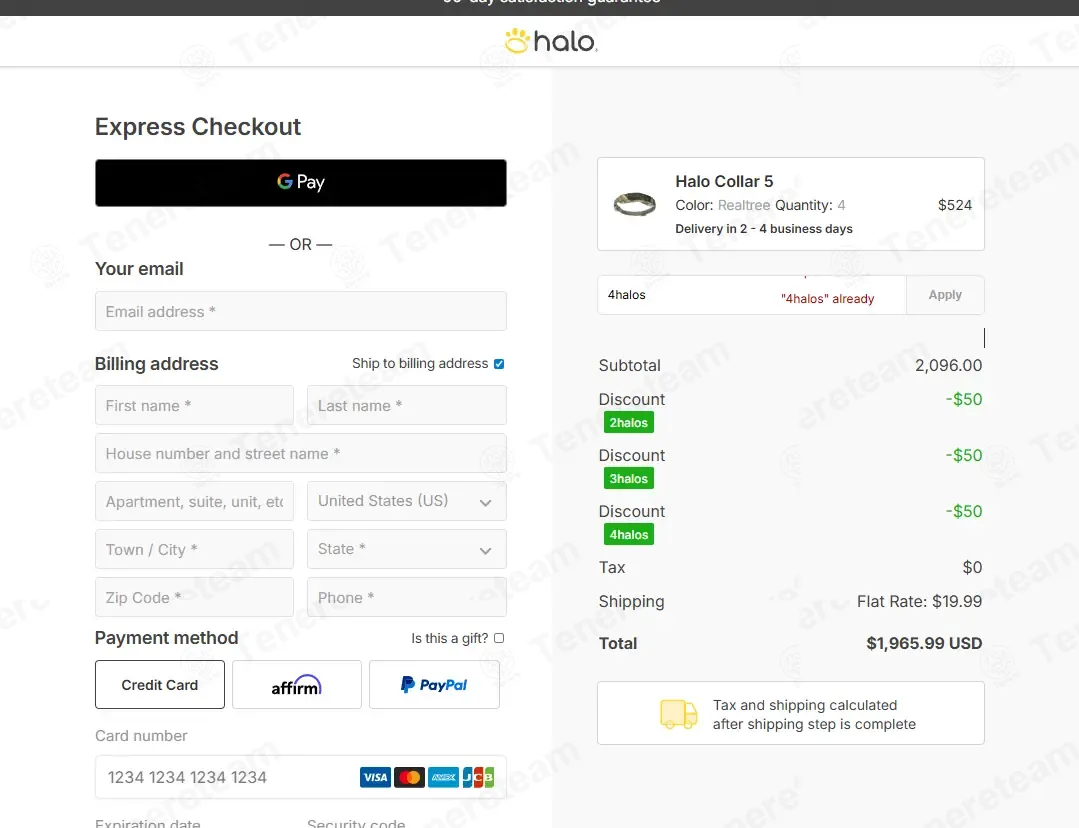Select Credit Card payment method
Viewport: 1079px width, 828px height.
coord(160,685)
